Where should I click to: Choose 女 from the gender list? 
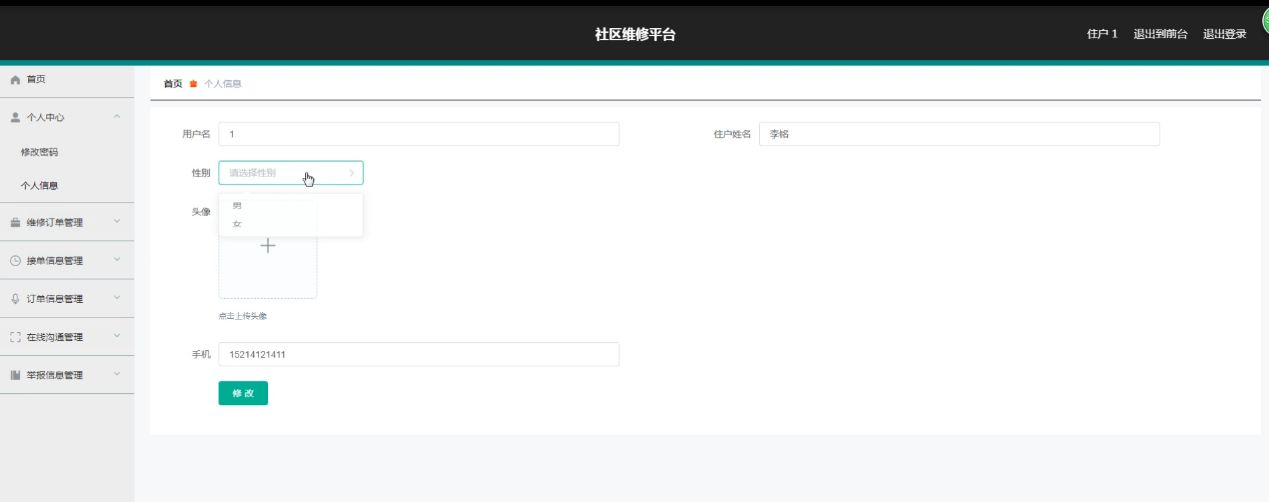tap(291, 224)
